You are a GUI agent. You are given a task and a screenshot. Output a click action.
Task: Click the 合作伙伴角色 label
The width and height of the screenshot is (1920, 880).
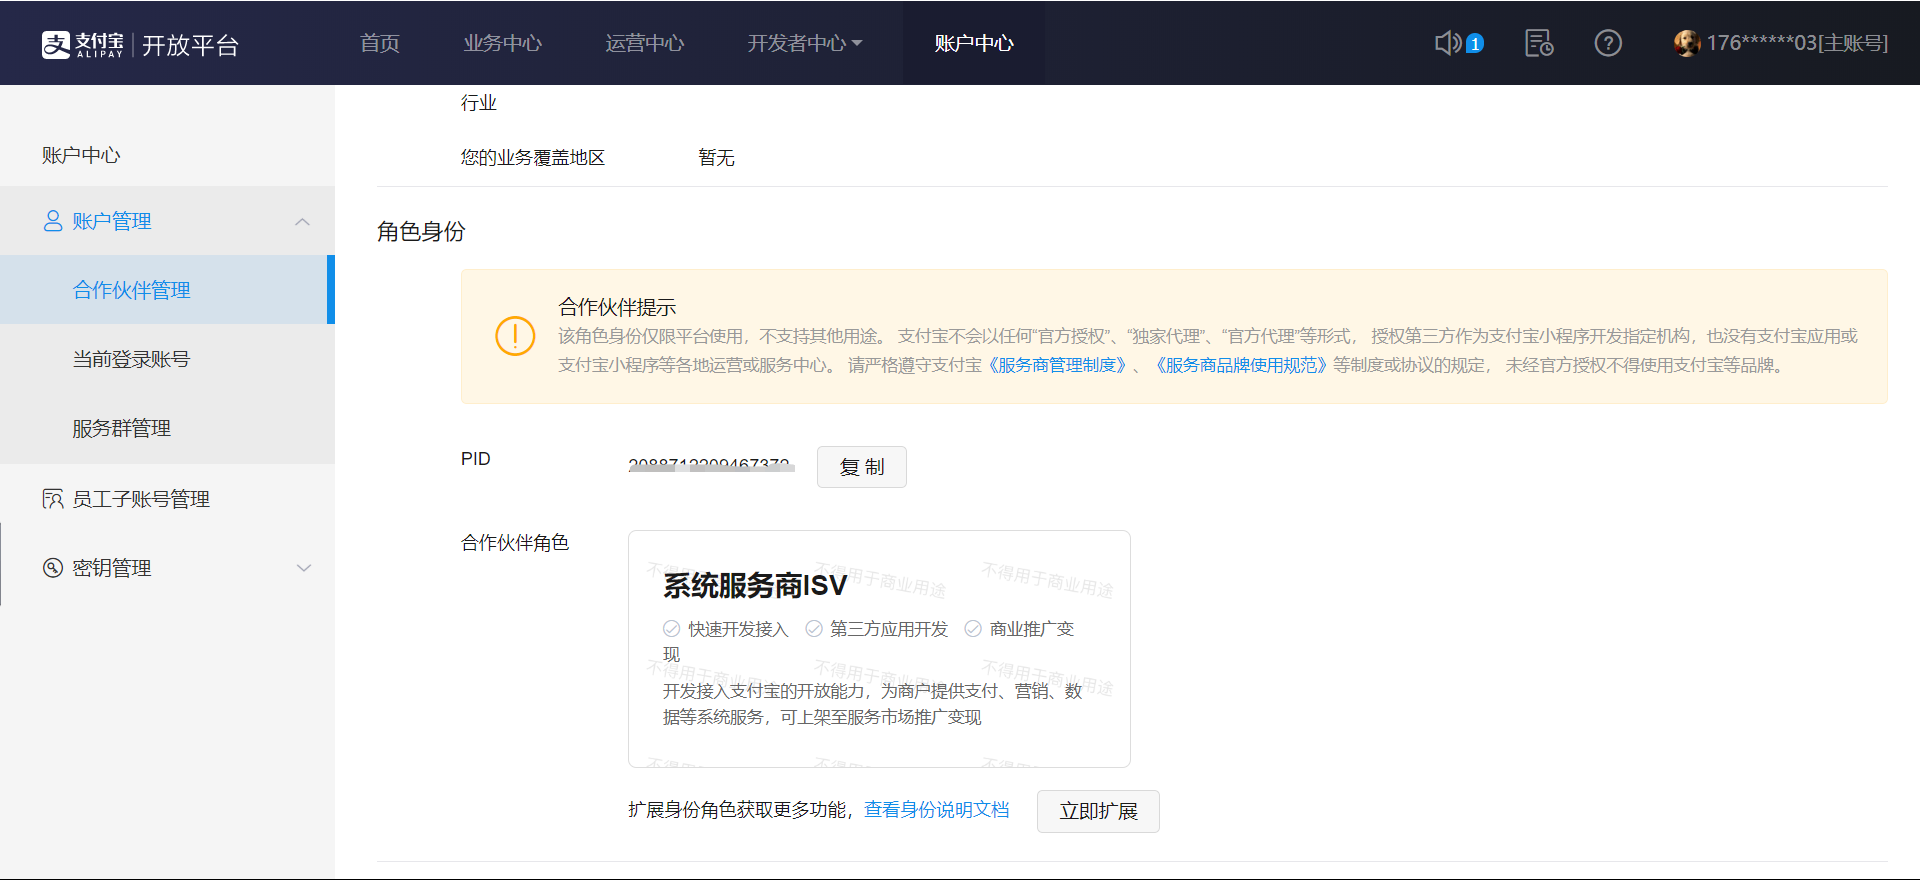click(515, 542)
